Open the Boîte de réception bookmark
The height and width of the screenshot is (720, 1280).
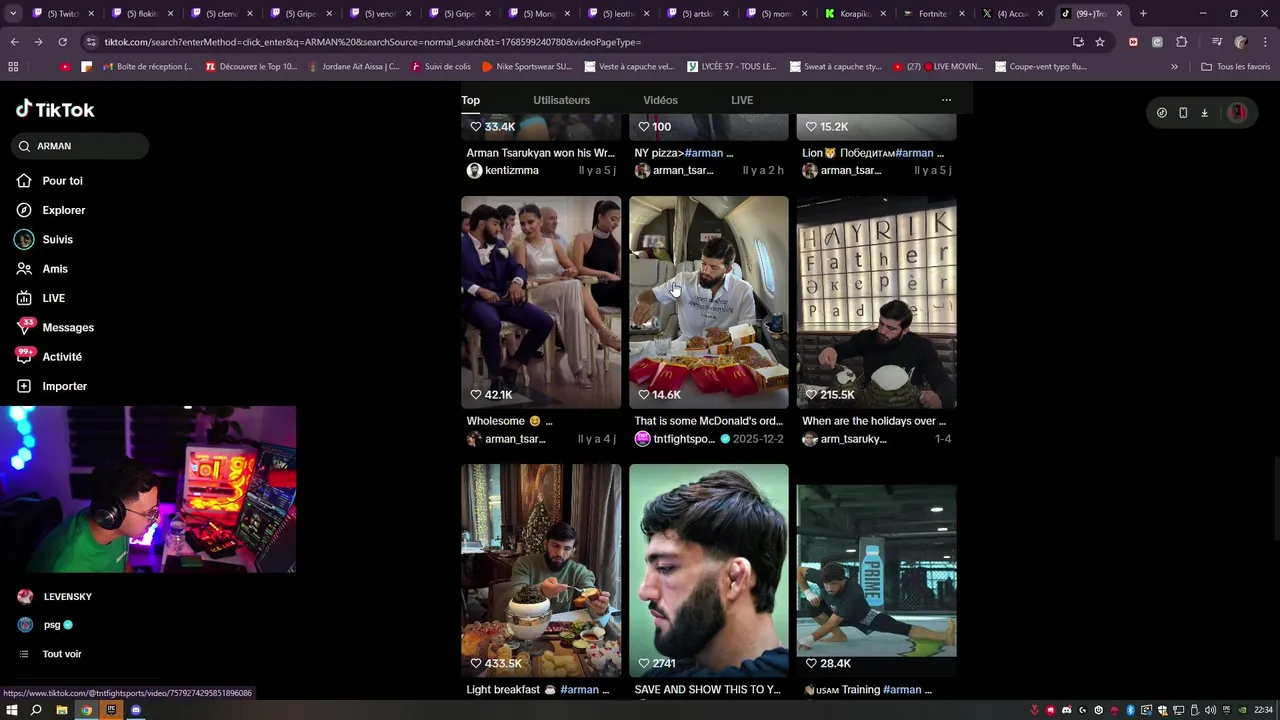pyautogui.click(x=148, y=66)
